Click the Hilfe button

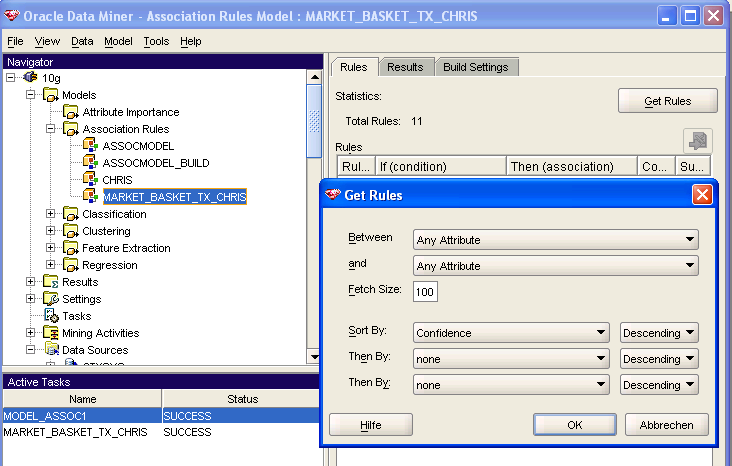[x=371, y=425]
